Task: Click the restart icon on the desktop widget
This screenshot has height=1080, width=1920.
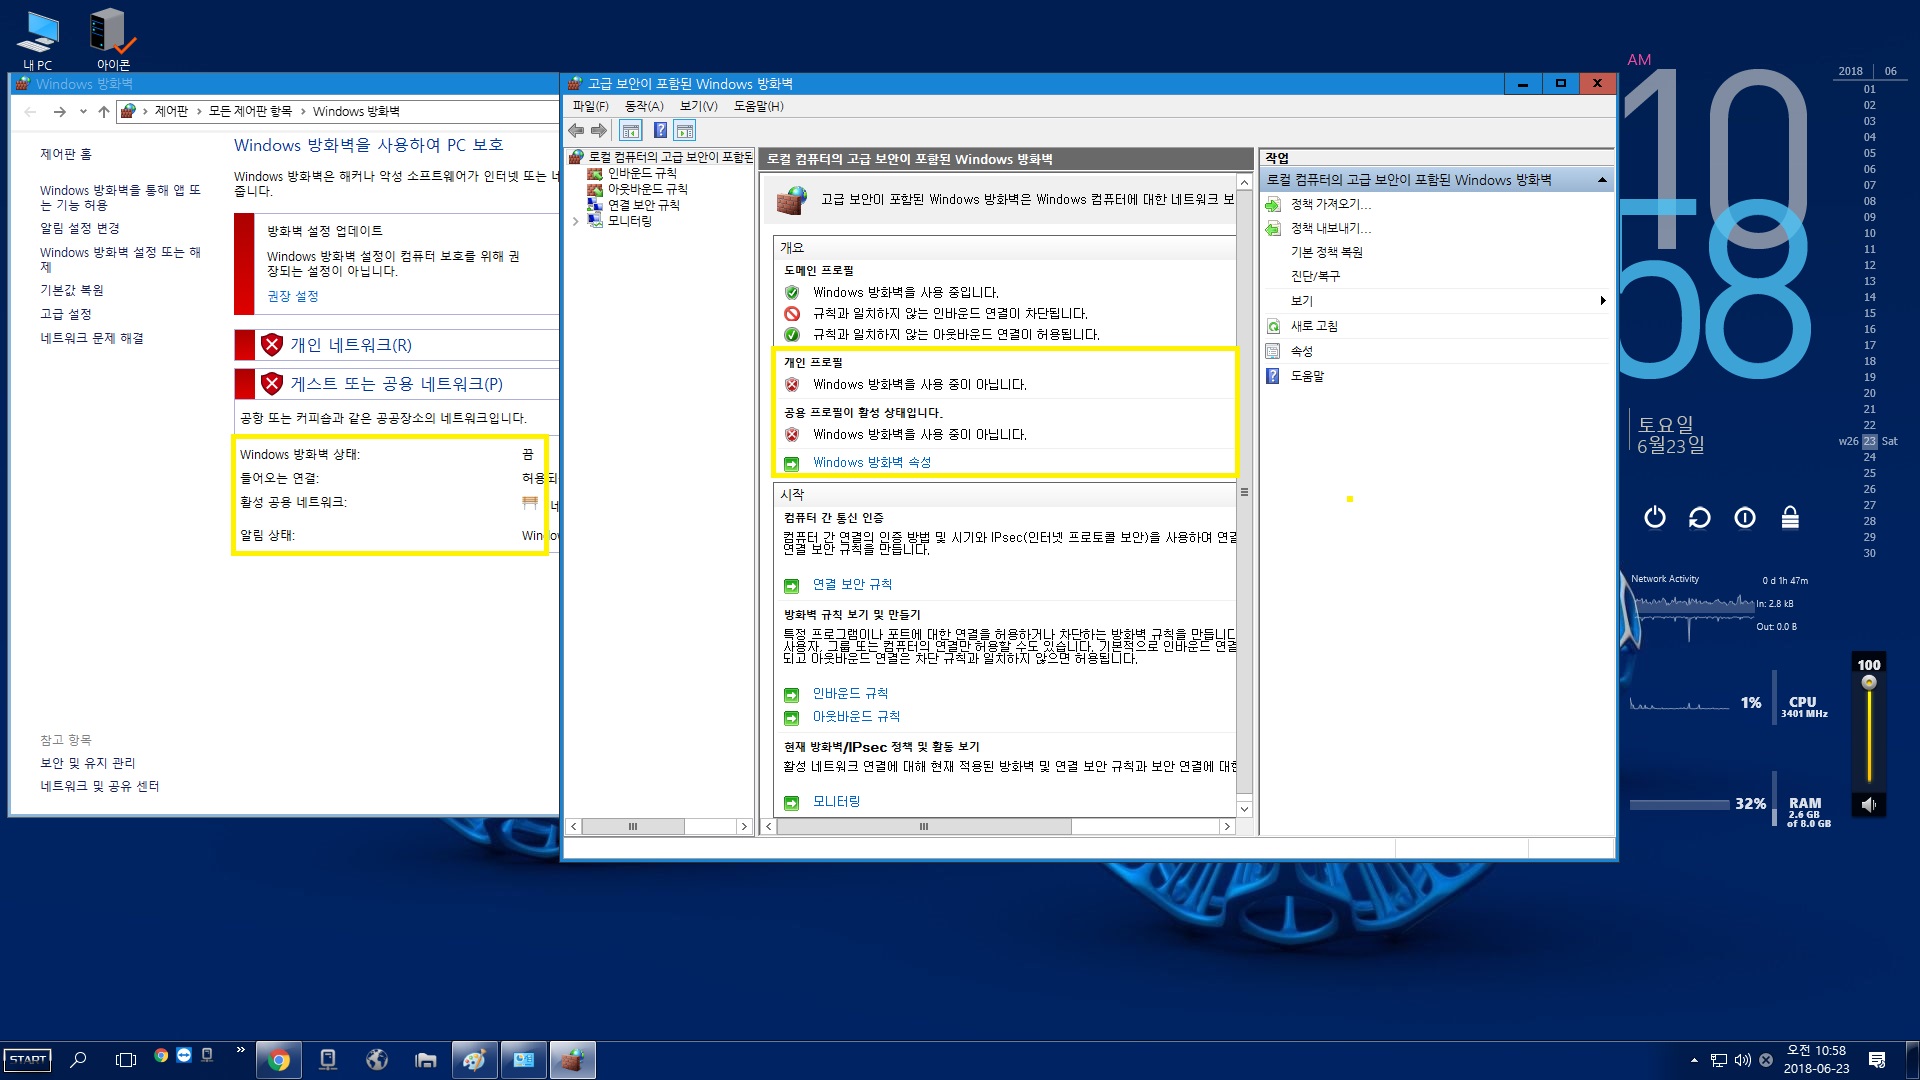Action: click(1700, 517)
